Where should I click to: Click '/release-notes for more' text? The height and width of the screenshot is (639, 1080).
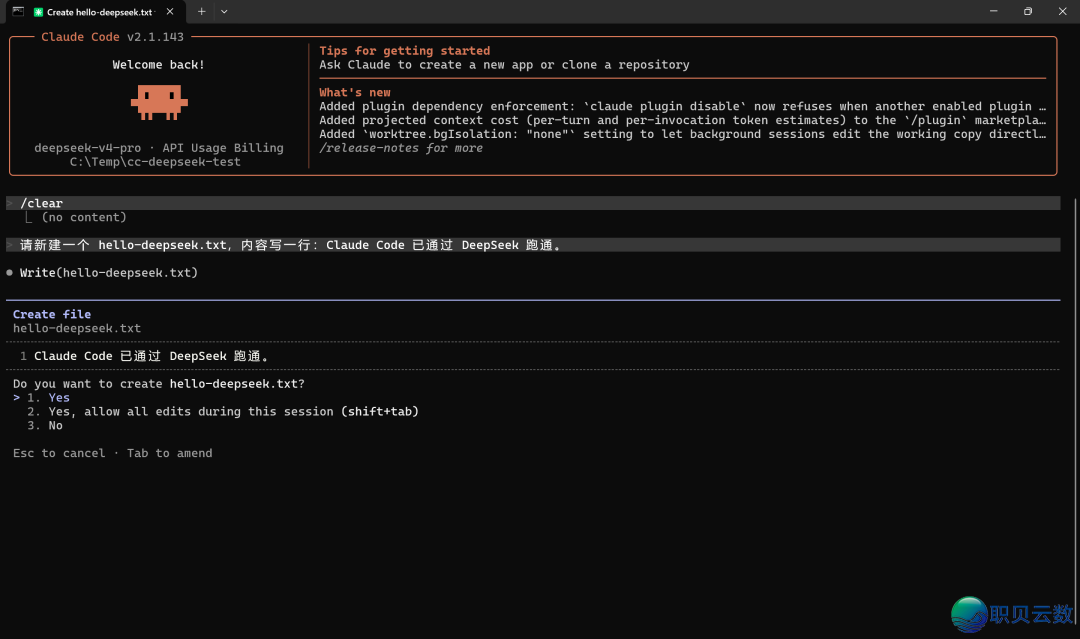pyautogui.click(x=401, y=148)
